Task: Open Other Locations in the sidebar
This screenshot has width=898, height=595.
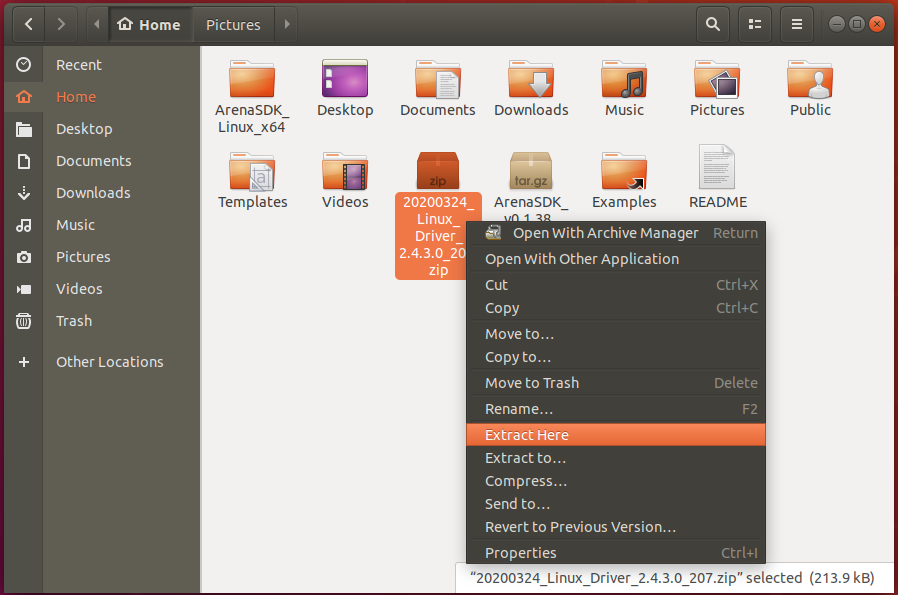Action: click(x=109, y=362)
